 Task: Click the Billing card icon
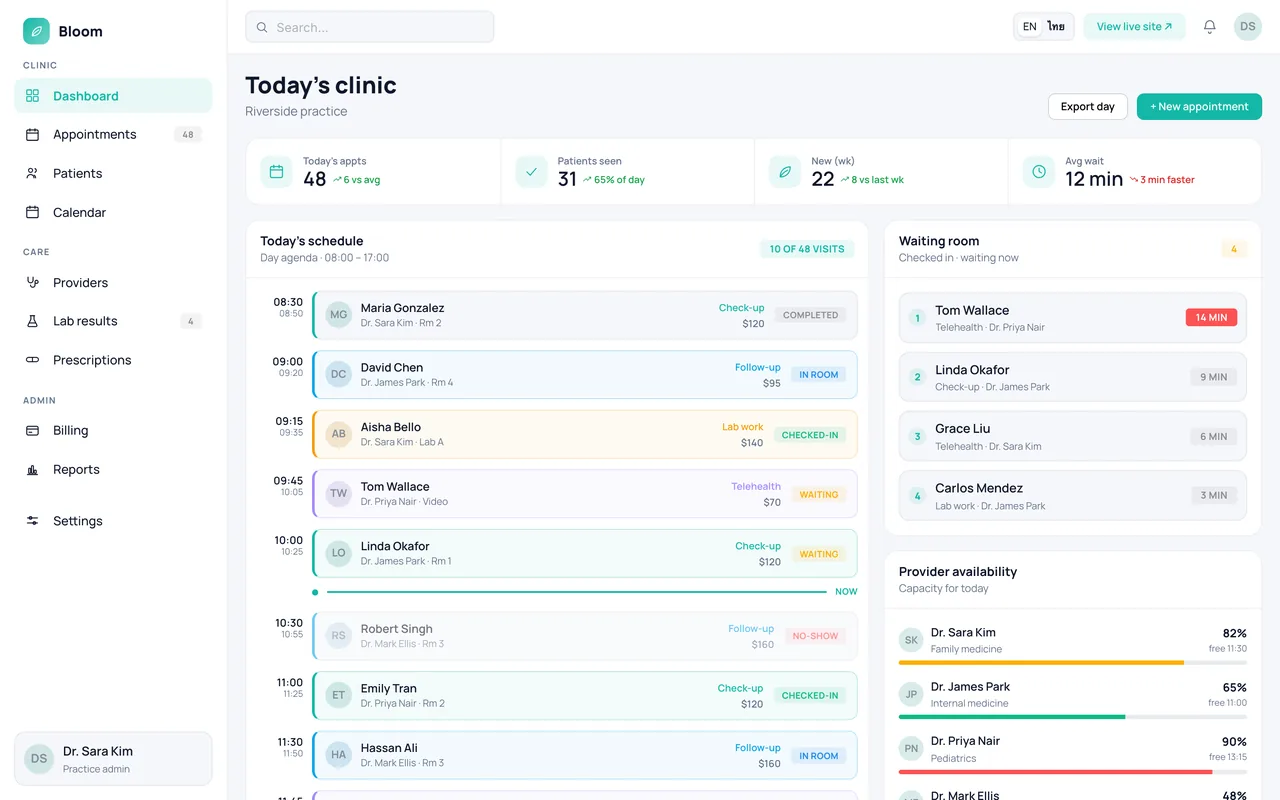32,430
